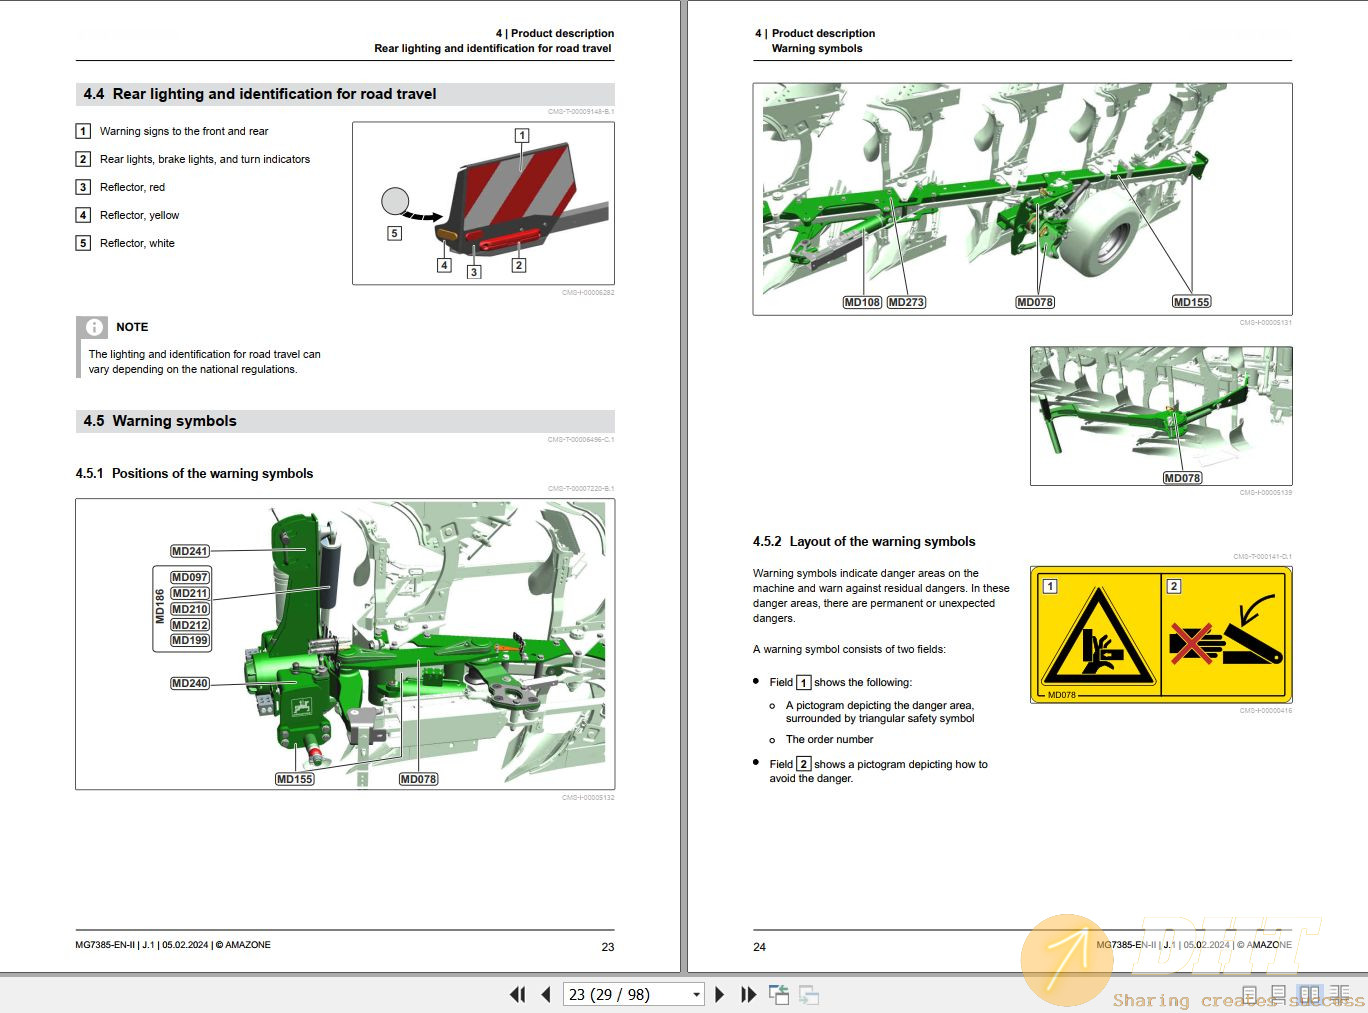Click the MD097 label in the diagram

pos(190,577)
